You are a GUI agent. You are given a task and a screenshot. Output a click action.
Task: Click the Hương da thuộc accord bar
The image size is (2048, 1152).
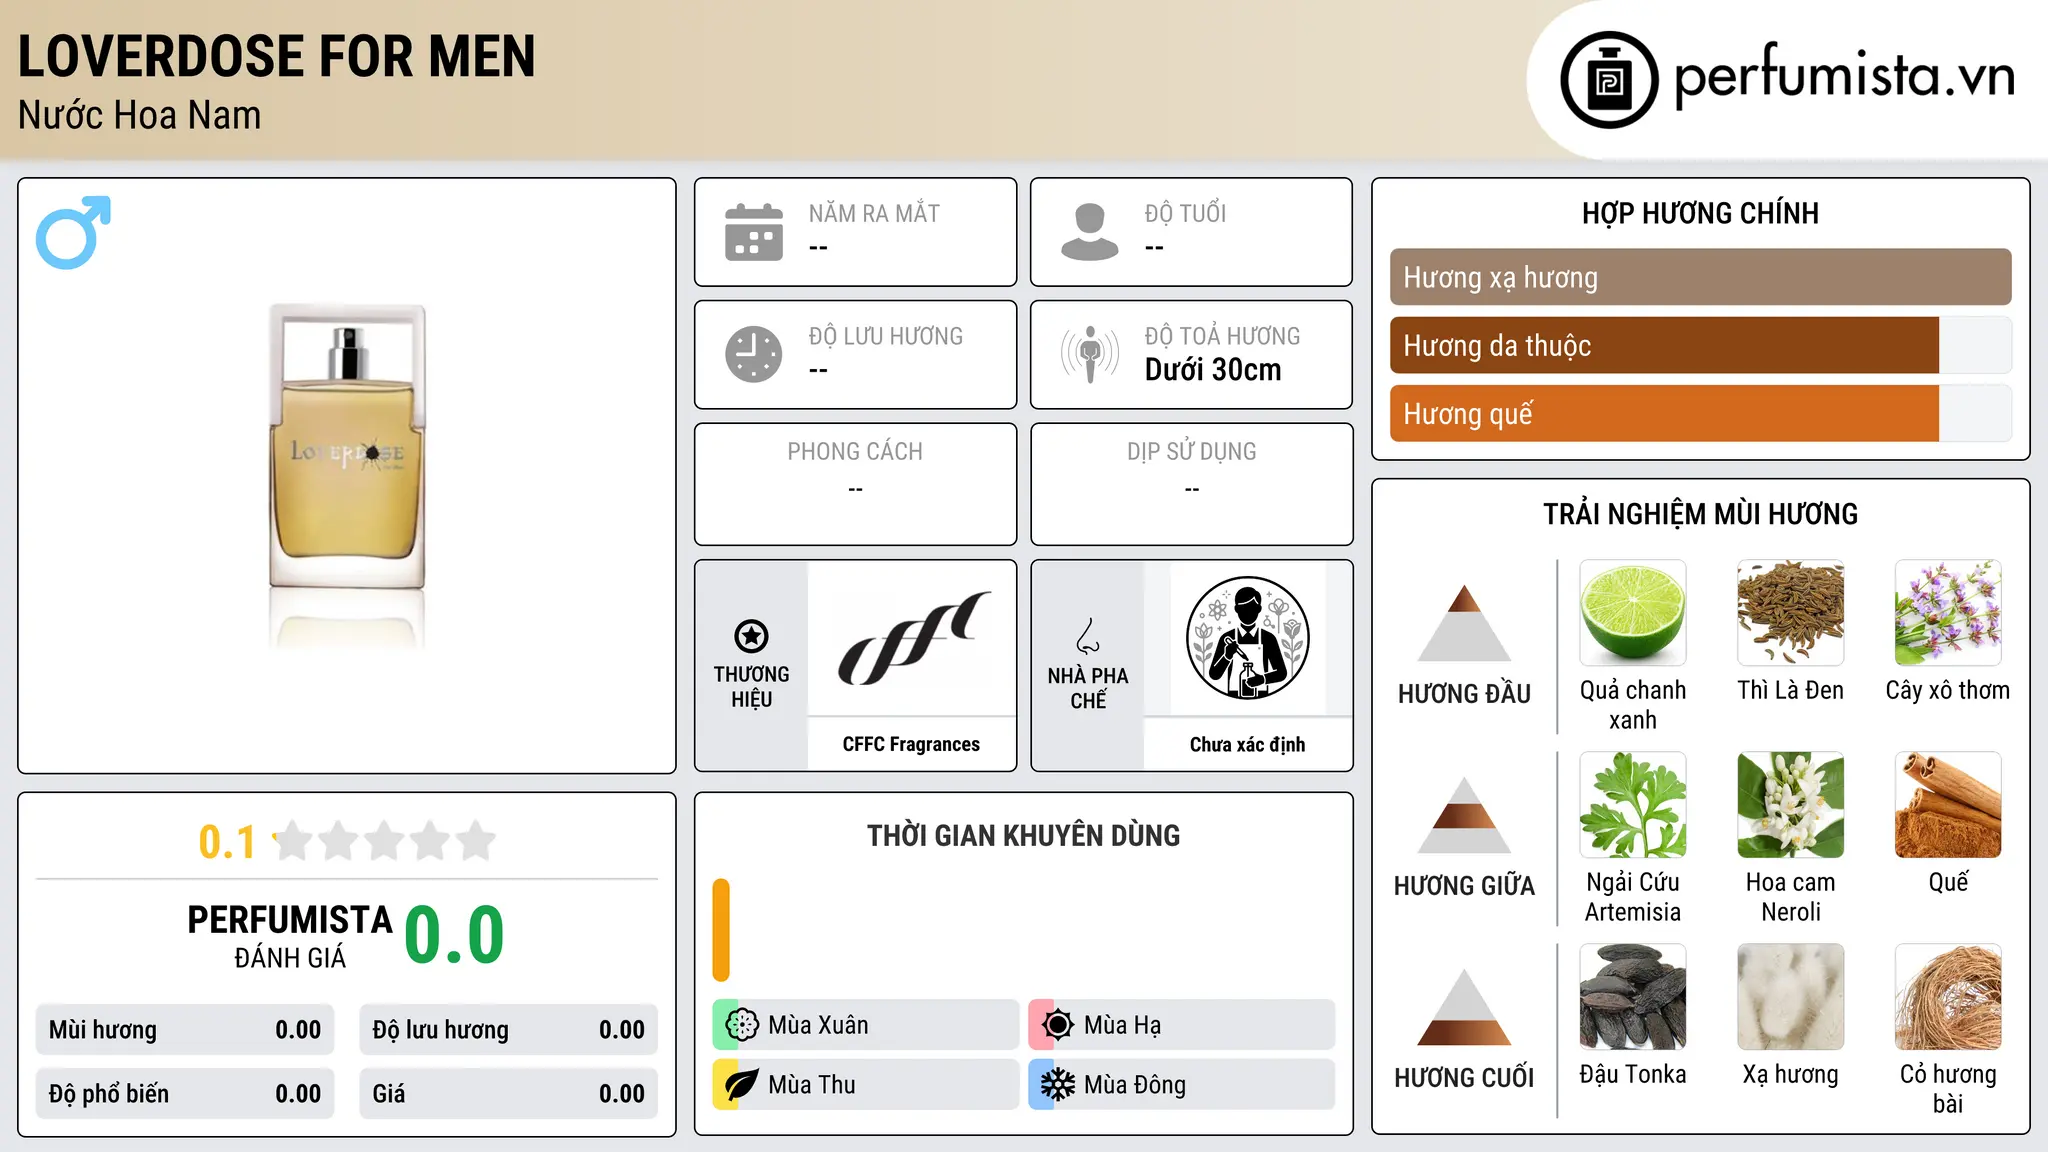coord(1700,345)
